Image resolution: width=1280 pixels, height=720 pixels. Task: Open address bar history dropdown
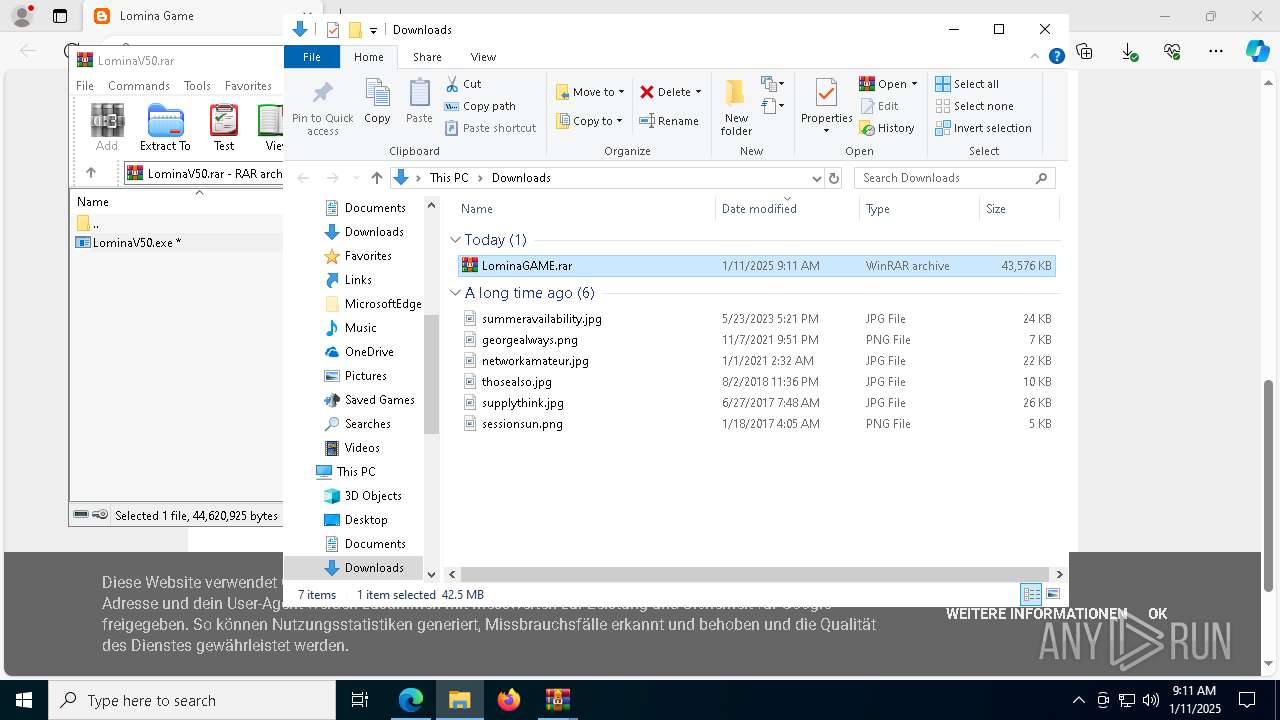(x=816, y=178)
